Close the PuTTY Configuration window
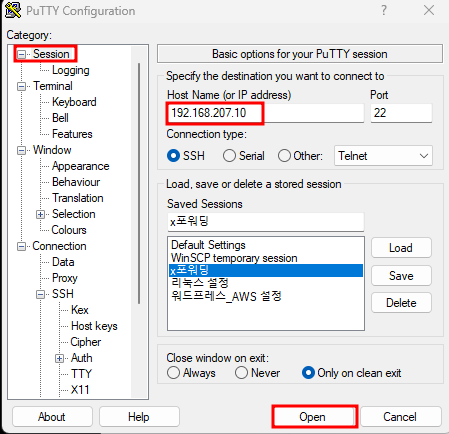The image size is (449, 434). pyautogui.click(x=429, y=10)
